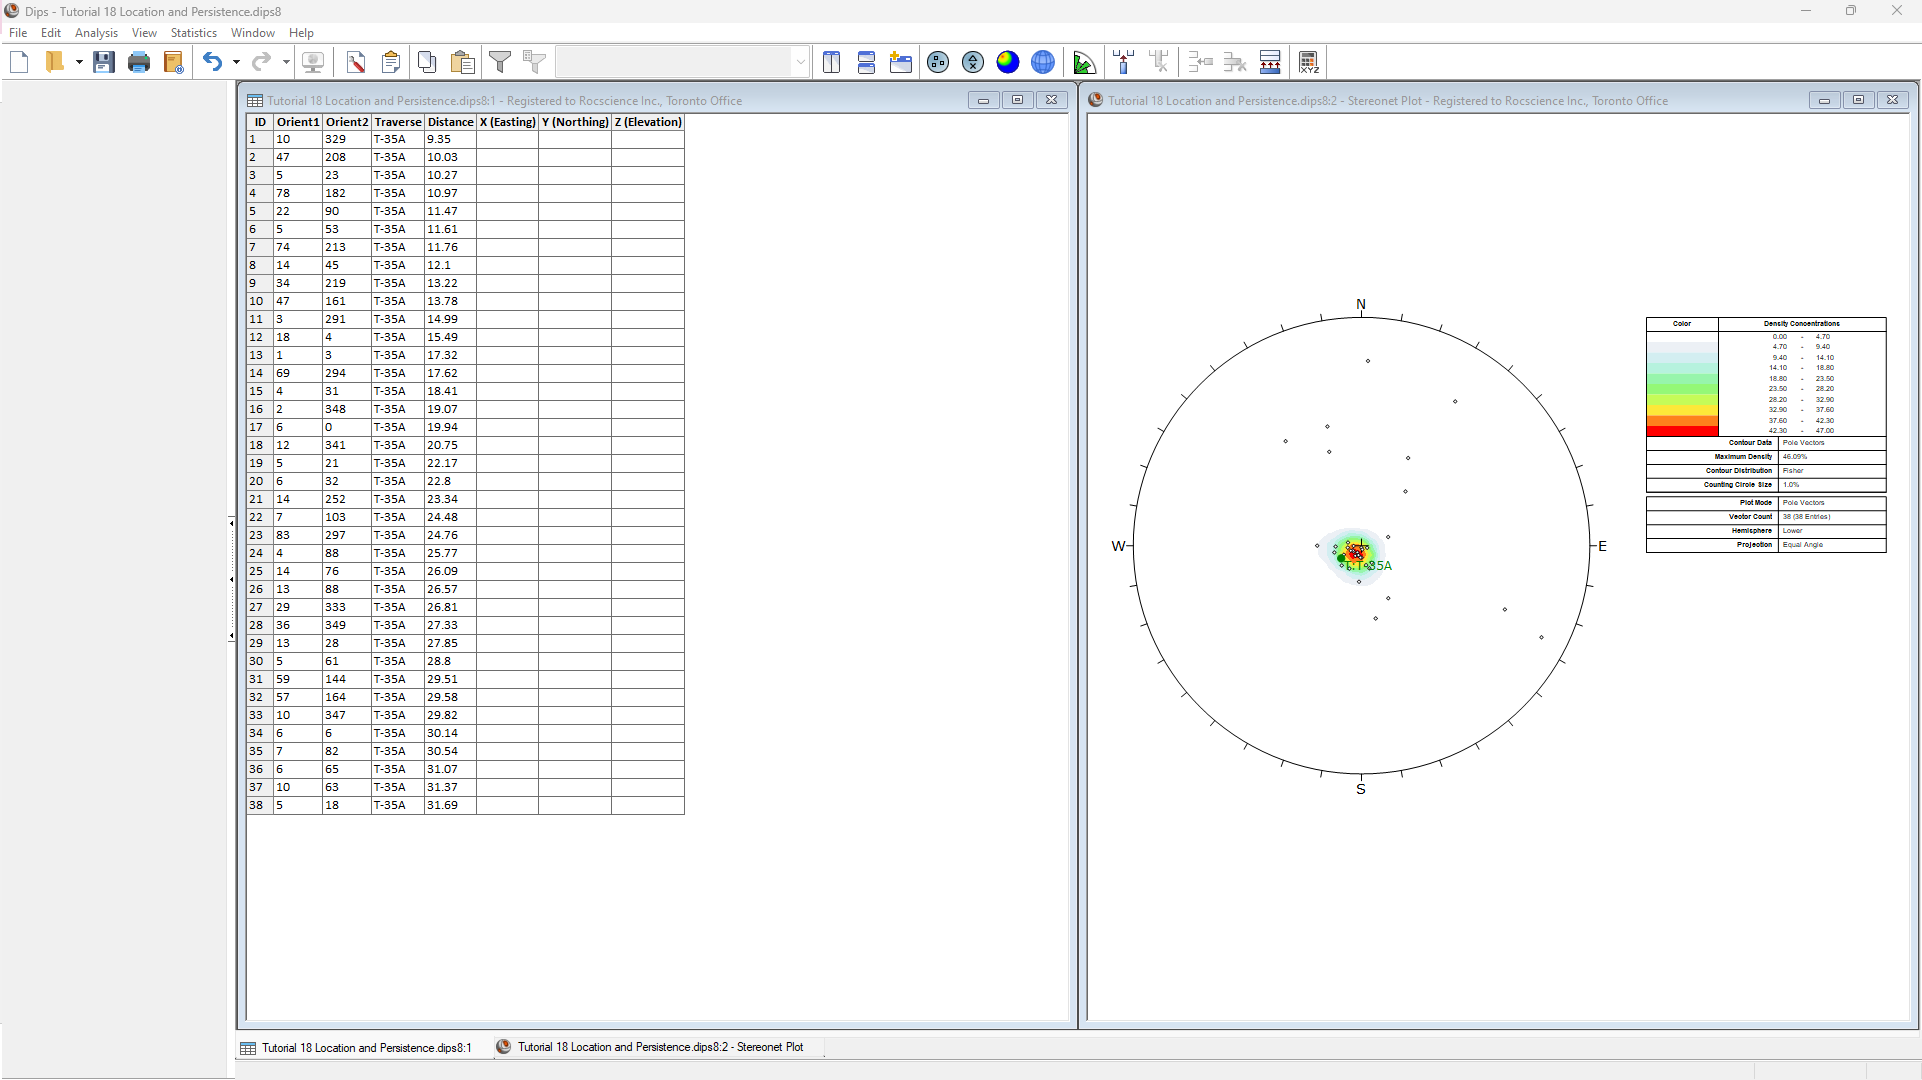Viewport: 1922px width, 1080px height.
Task: Create a new file with the New icon
Action: coord(19,62)
